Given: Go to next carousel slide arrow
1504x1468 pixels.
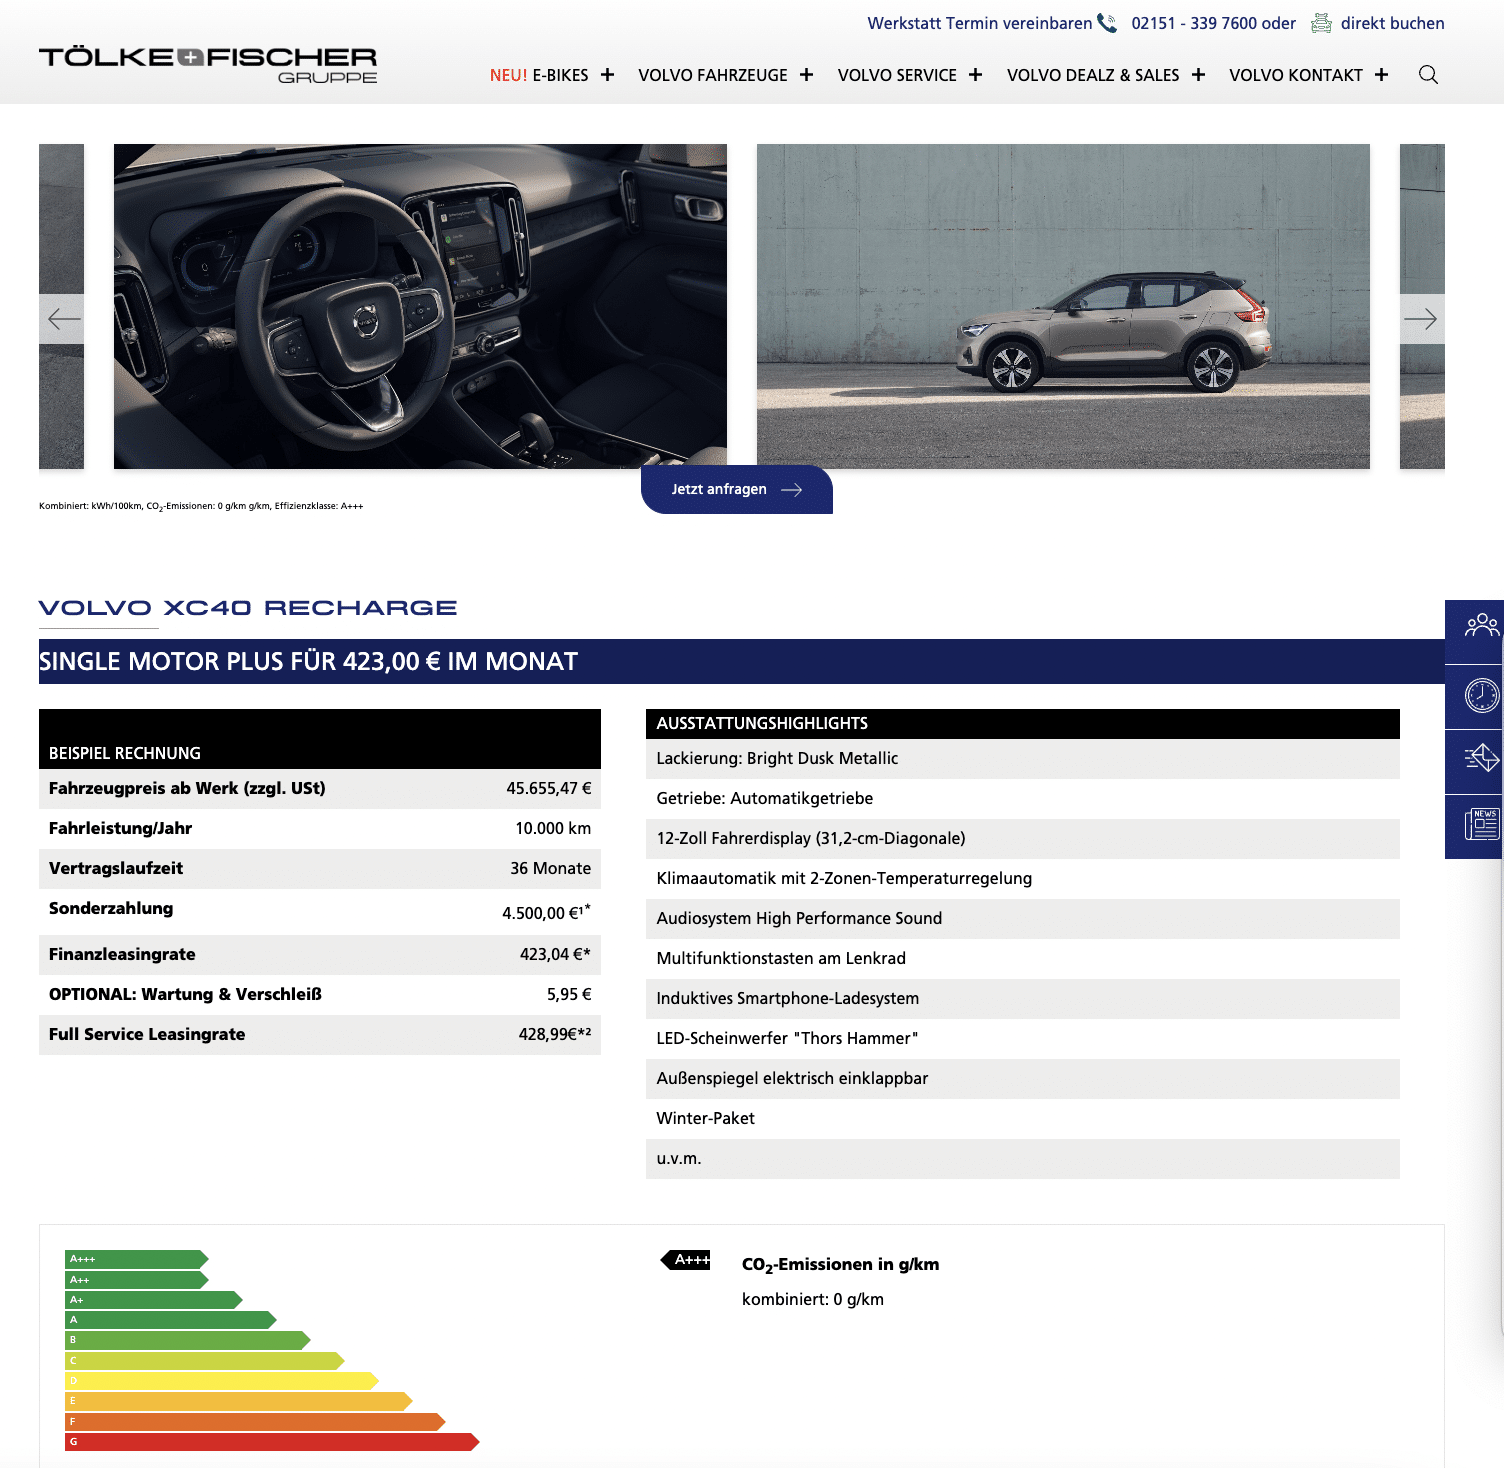Looking at the screenshot, I should point(1421,319).
